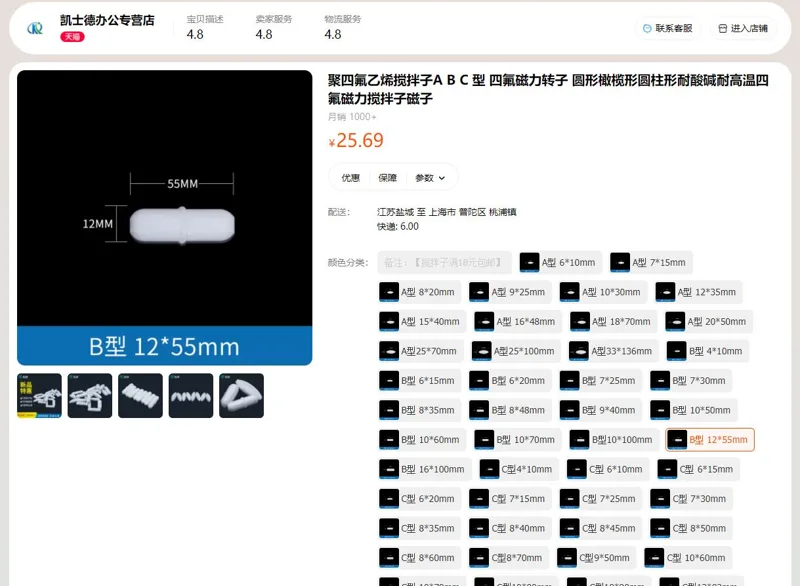Choose variant A型 12*35mm
The height and width of the screenshot is (586, 800).
pos(698,292)
